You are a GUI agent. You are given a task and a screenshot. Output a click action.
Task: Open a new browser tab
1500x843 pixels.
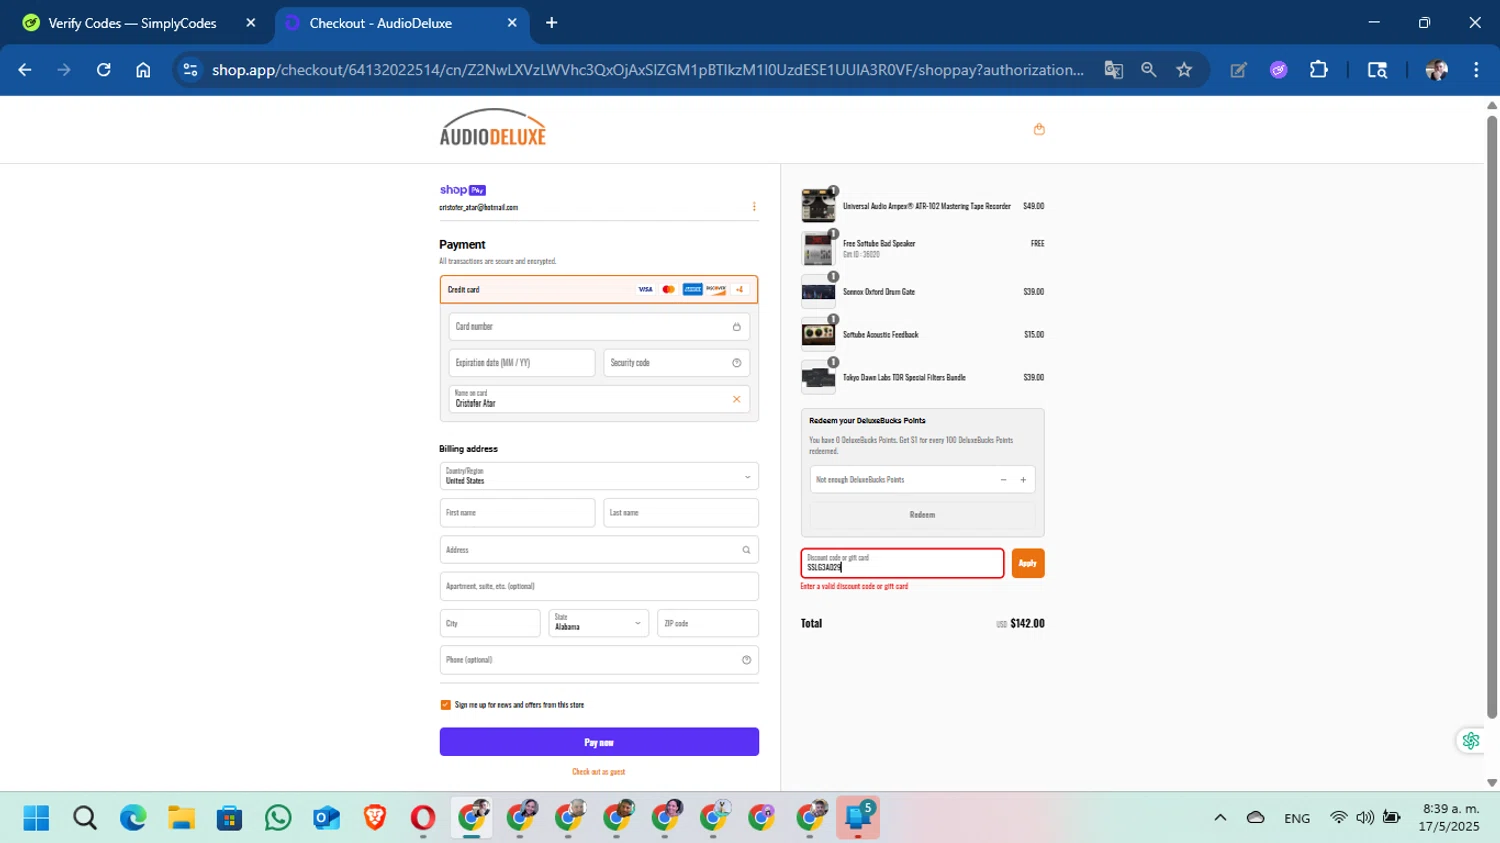coord(551,23)
